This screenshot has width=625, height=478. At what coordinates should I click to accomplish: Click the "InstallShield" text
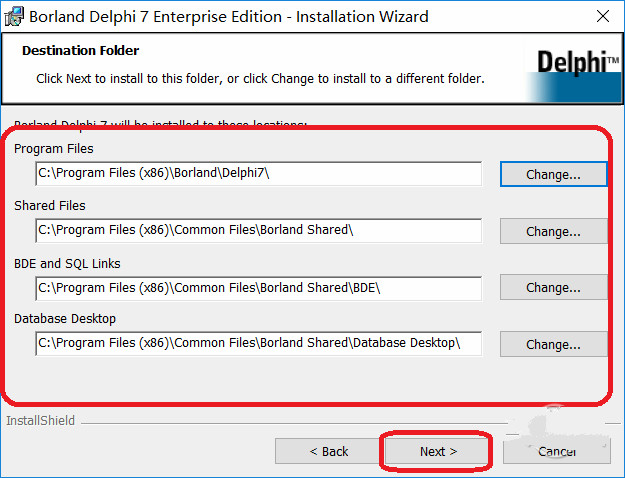tap(41, 421)
